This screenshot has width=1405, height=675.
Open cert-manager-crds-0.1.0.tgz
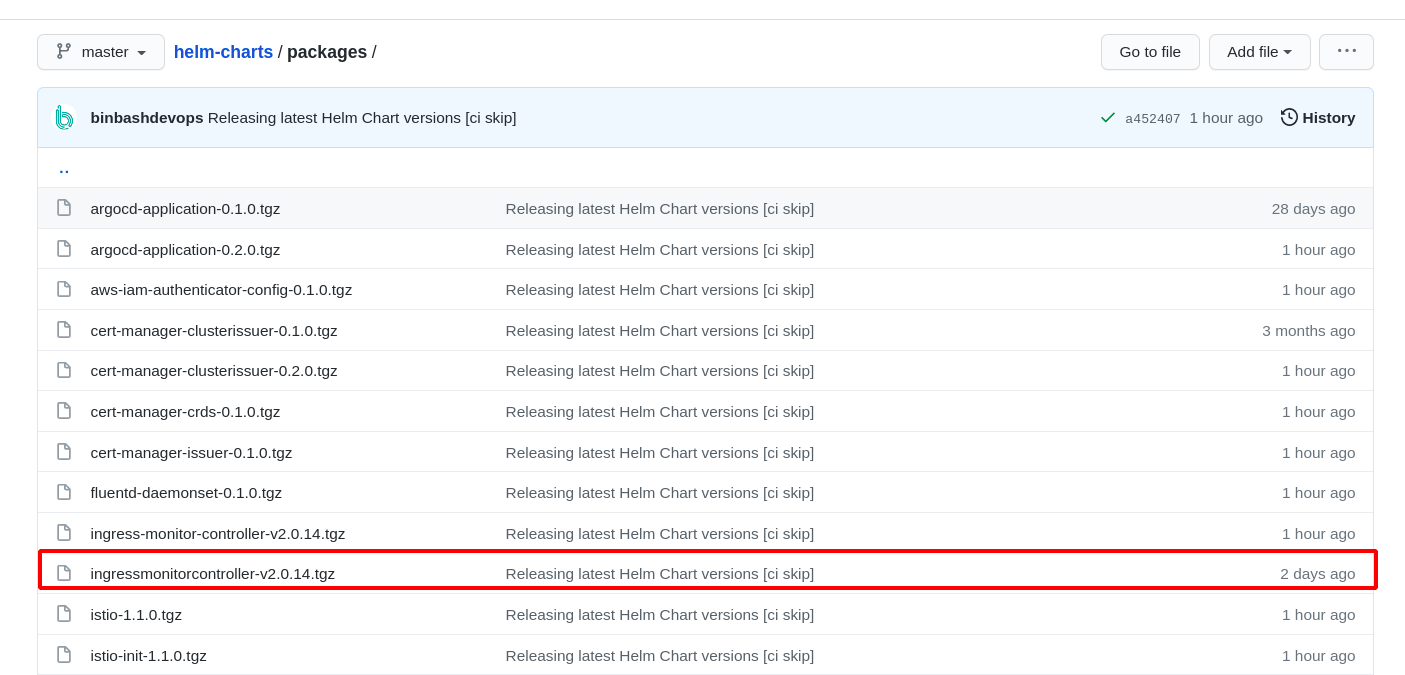[185, 412]
